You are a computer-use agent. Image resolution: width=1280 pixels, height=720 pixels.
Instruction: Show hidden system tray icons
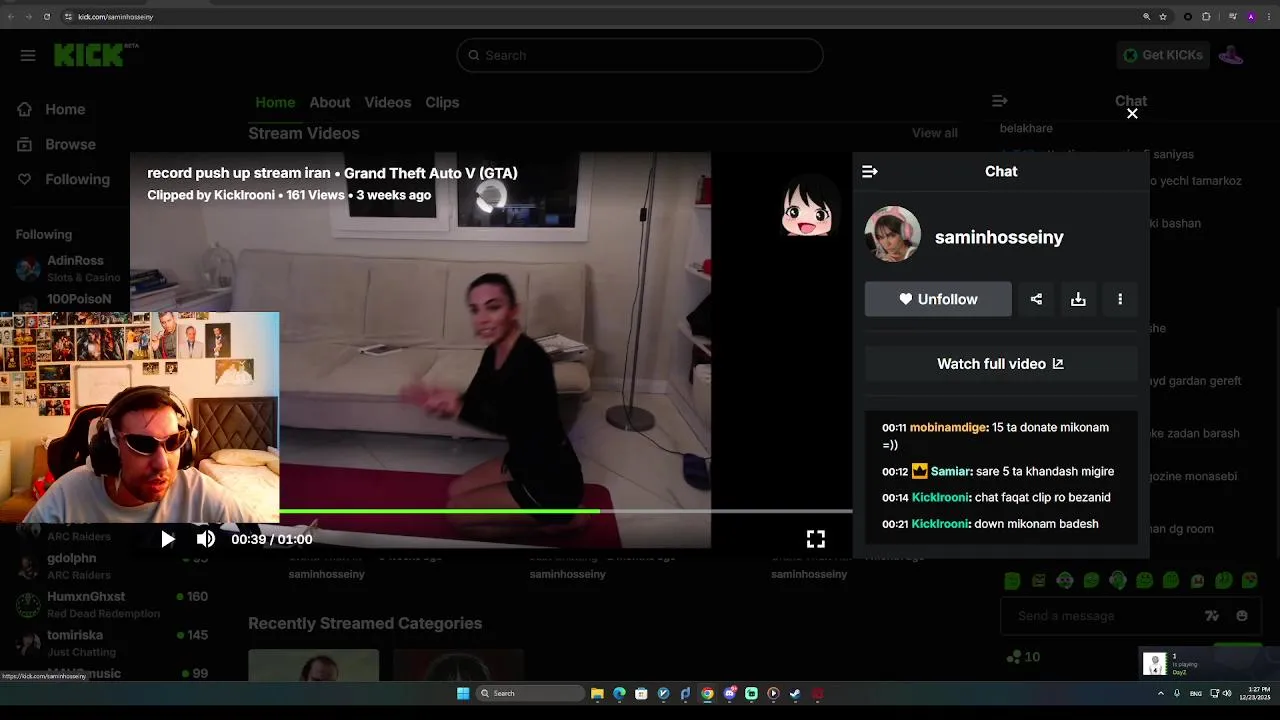pyautogui.click(x=1161, y=693)
